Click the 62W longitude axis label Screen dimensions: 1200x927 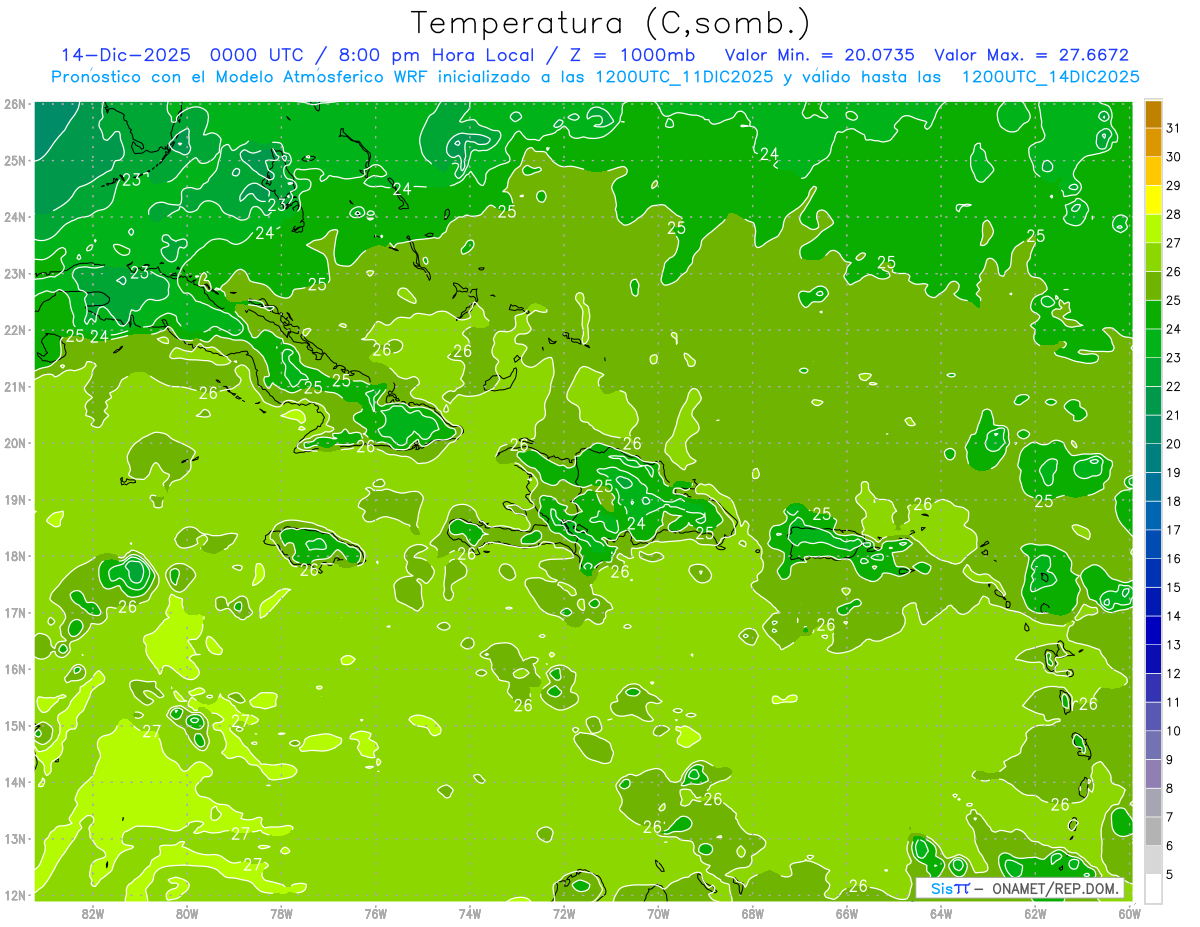(1035, 913)
